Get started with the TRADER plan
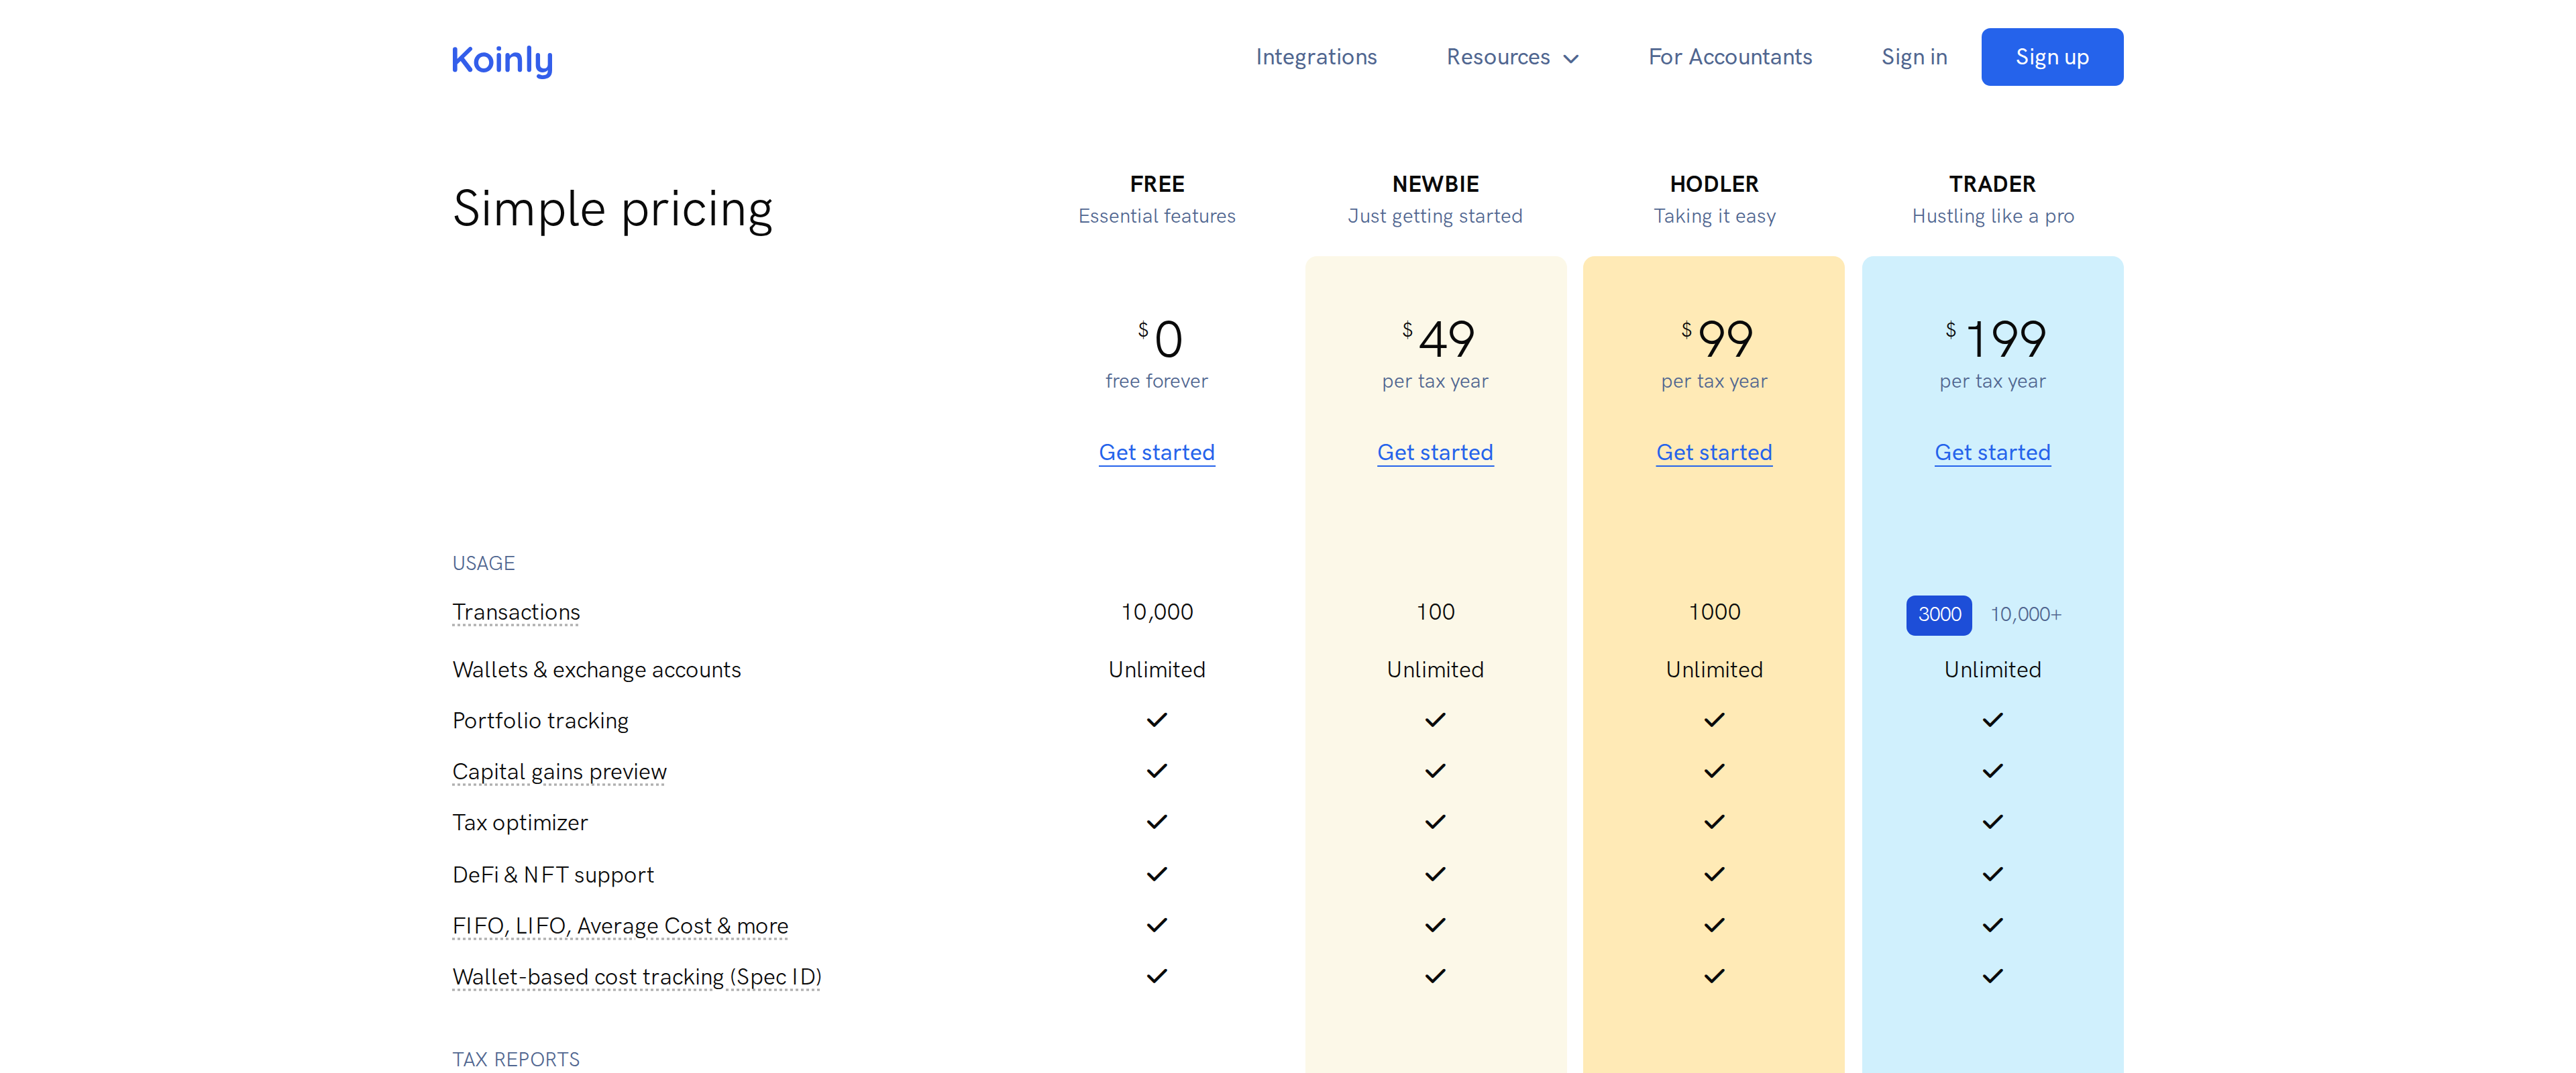 (x=1992, y=452)
